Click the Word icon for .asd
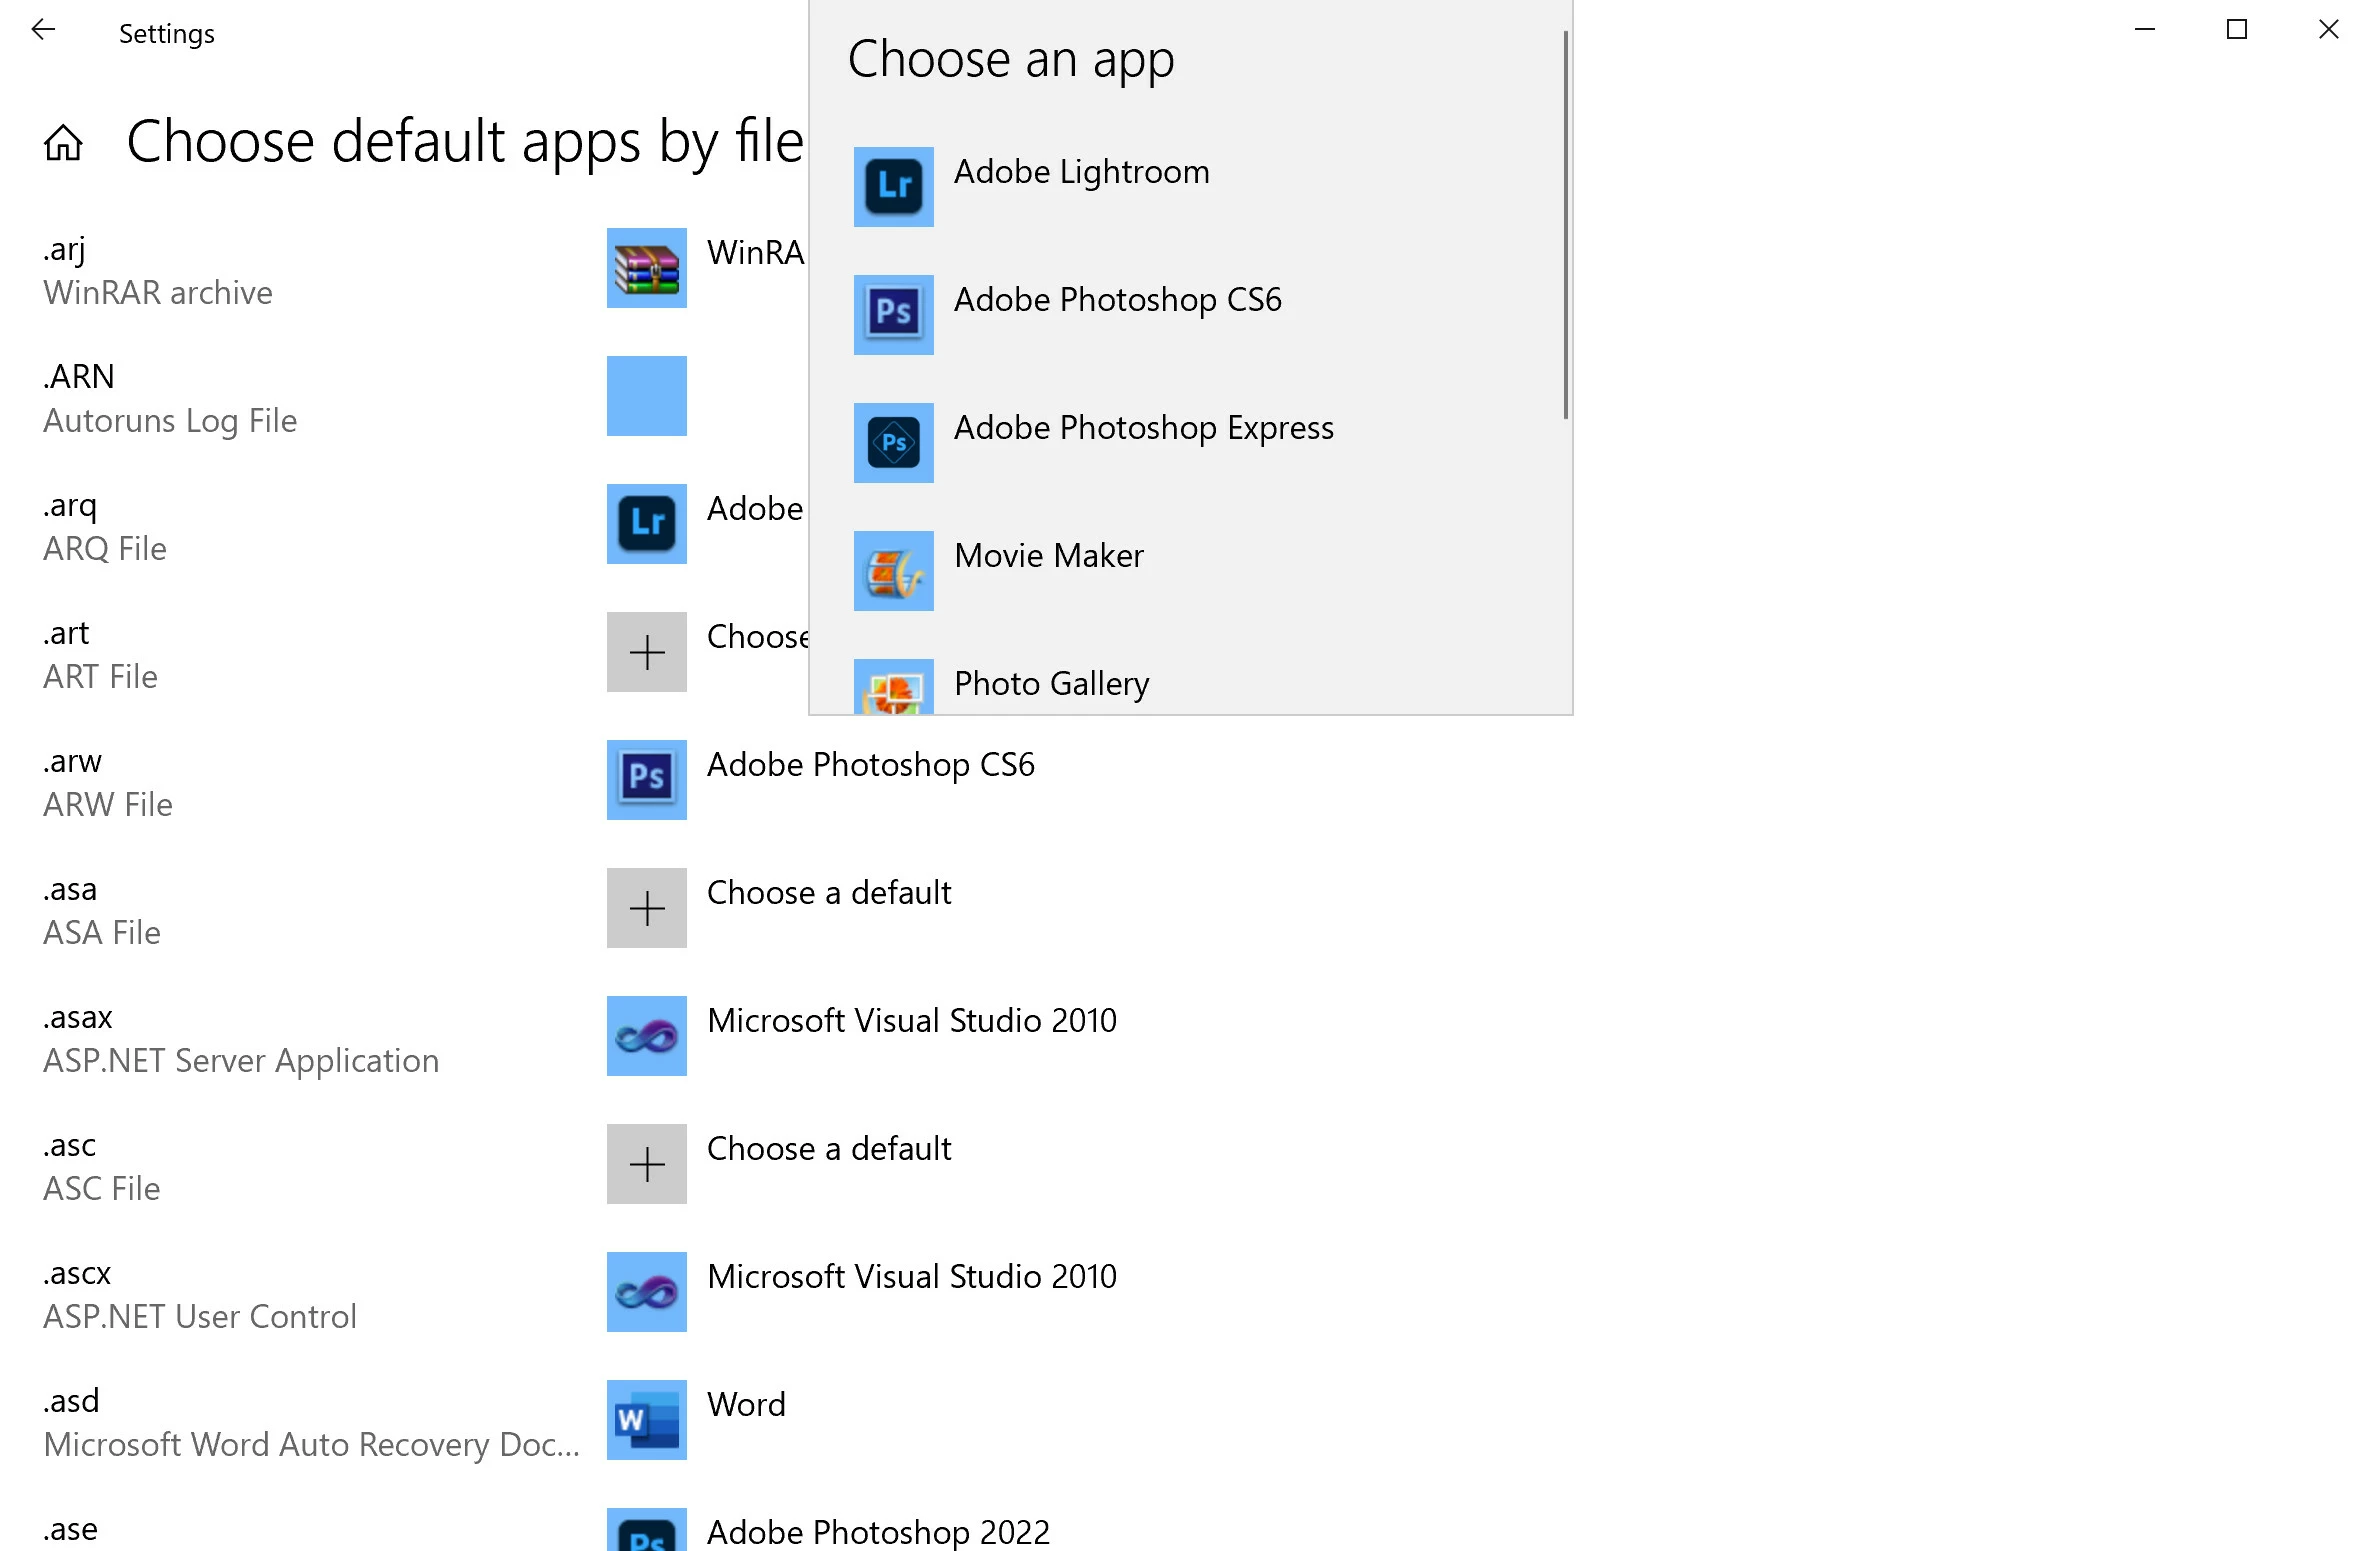This screenshot has height=1551, width=2367. pyautogui.click(x=646, y=1420)
